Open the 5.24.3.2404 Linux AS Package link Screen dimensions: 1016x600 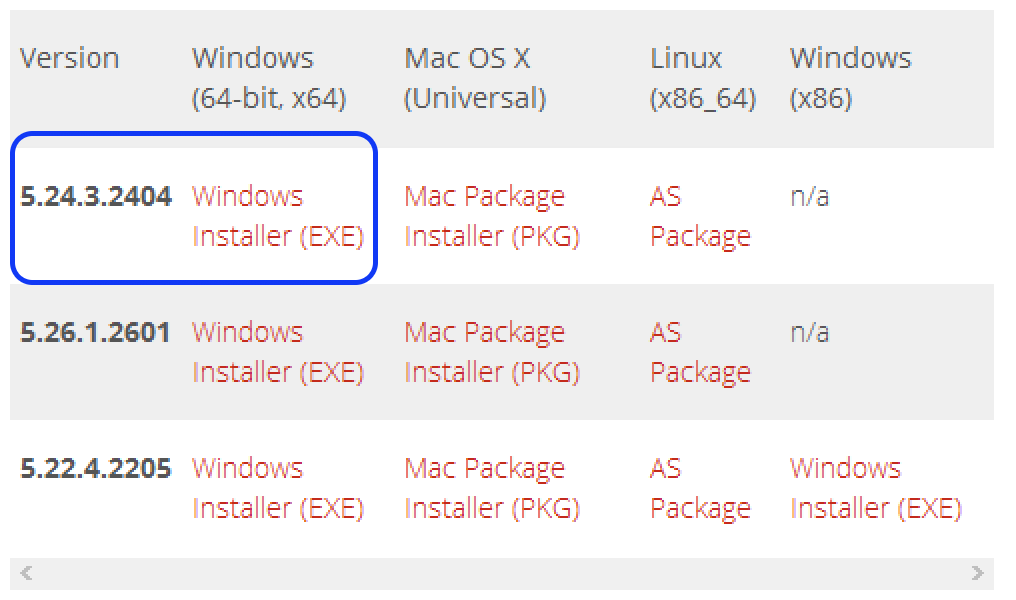click(x=699, y=216)
